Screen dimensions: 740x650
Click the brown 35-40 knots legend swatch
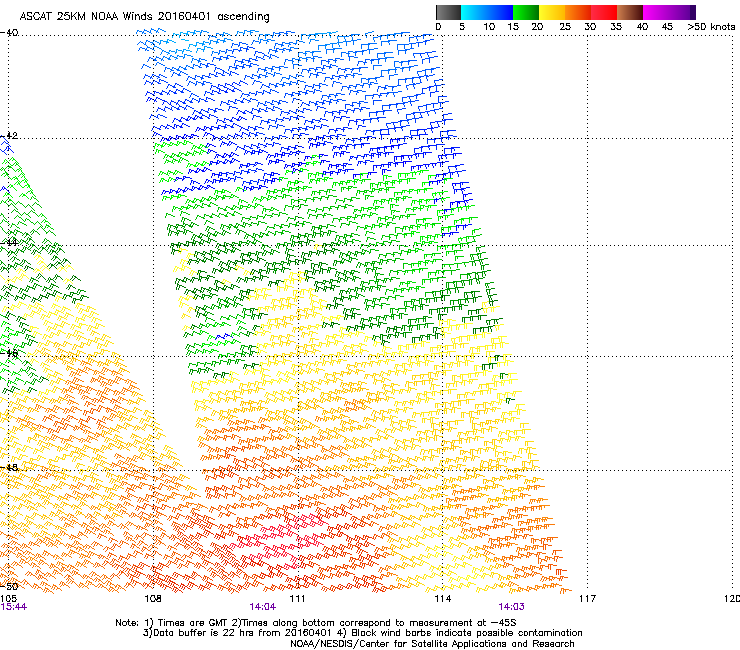click(630, 12)
